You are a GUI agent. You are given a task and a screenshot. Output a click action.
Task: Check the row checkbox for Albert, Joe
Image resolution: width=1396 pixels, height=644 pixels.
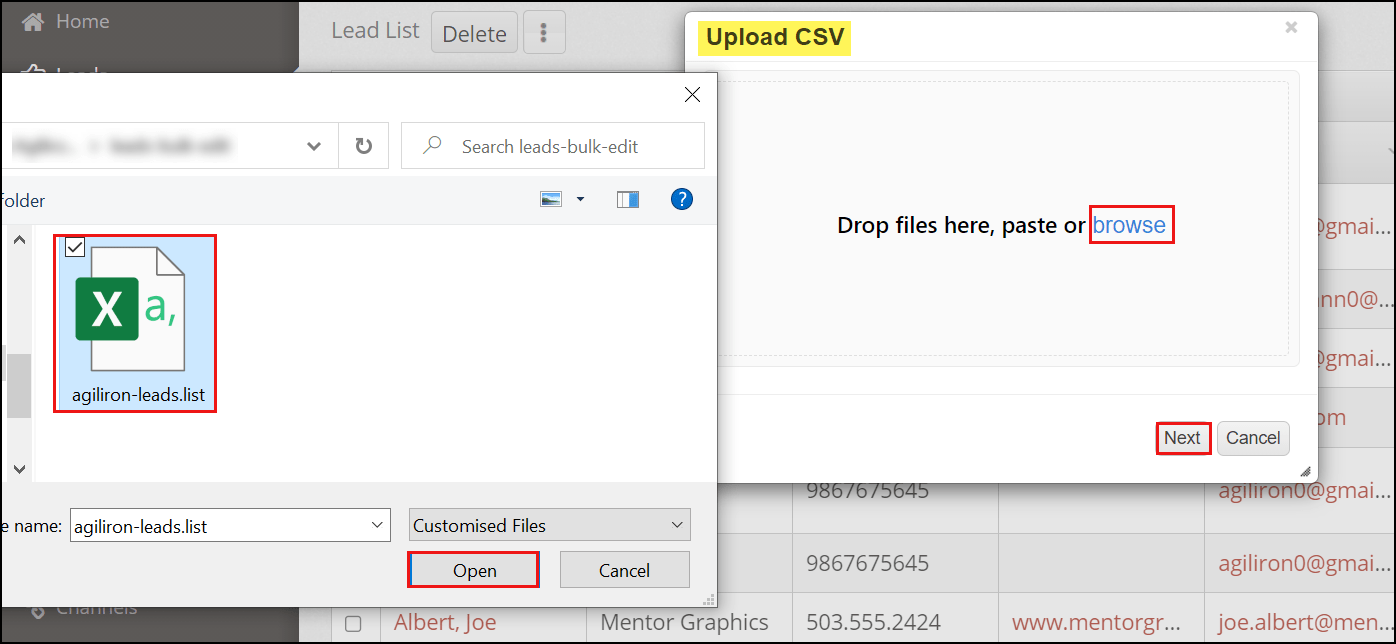(354, 622)
